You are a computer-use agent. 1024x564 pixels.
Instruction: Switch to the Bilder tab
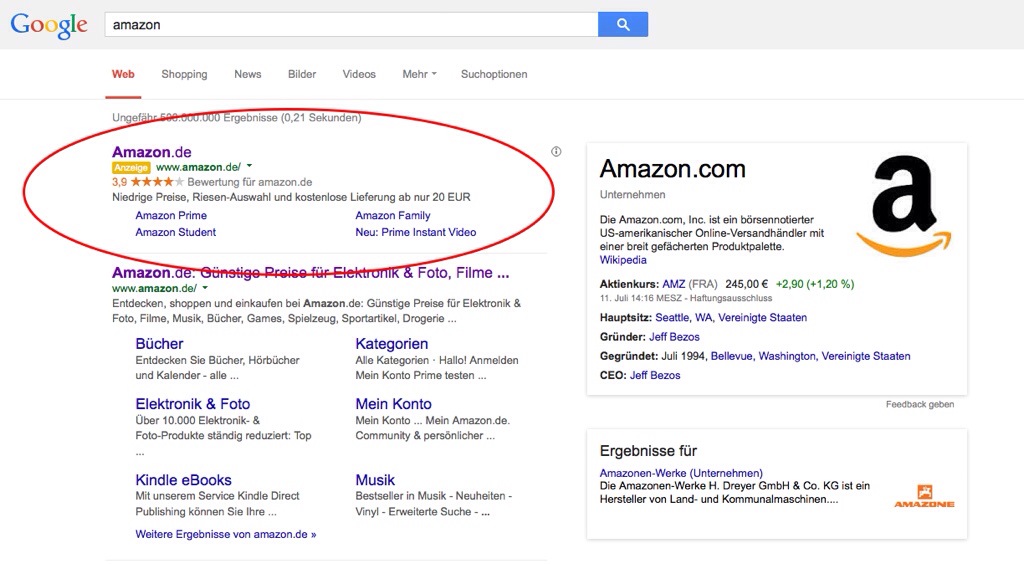pos(302,74)
